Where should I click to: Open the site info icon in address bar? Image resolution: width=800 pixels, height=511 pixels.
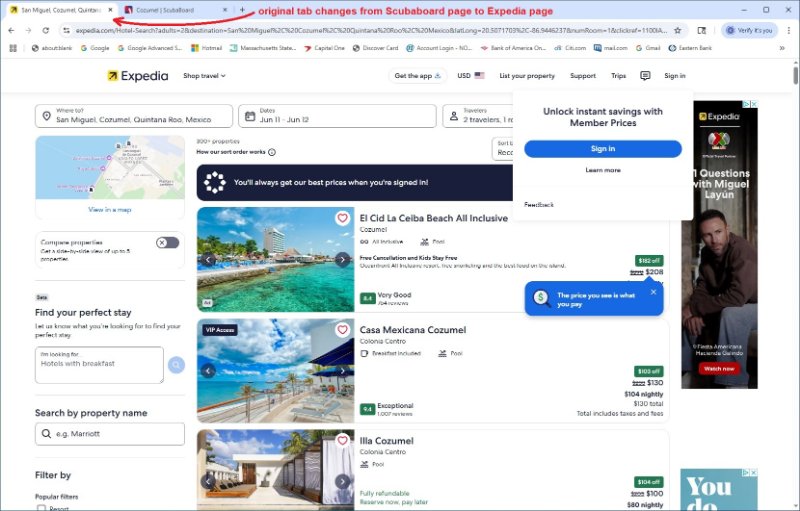(x=66, y=31)
